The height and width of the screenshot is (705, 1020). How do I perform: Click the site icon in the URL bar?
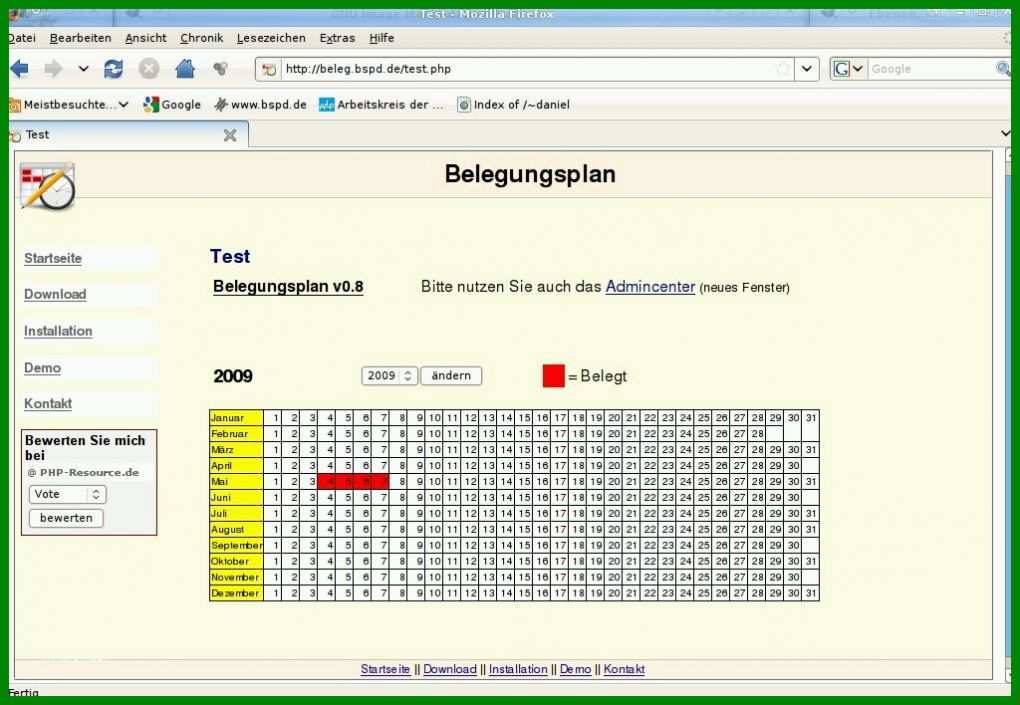269,69
